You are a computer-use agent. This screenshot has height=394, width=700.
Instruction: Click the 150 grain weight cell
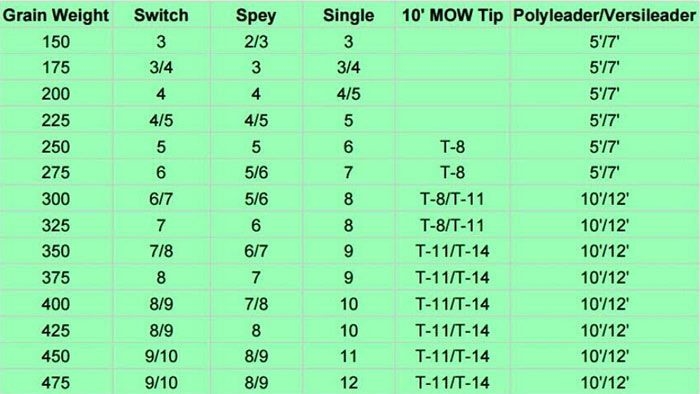(56, 42)
